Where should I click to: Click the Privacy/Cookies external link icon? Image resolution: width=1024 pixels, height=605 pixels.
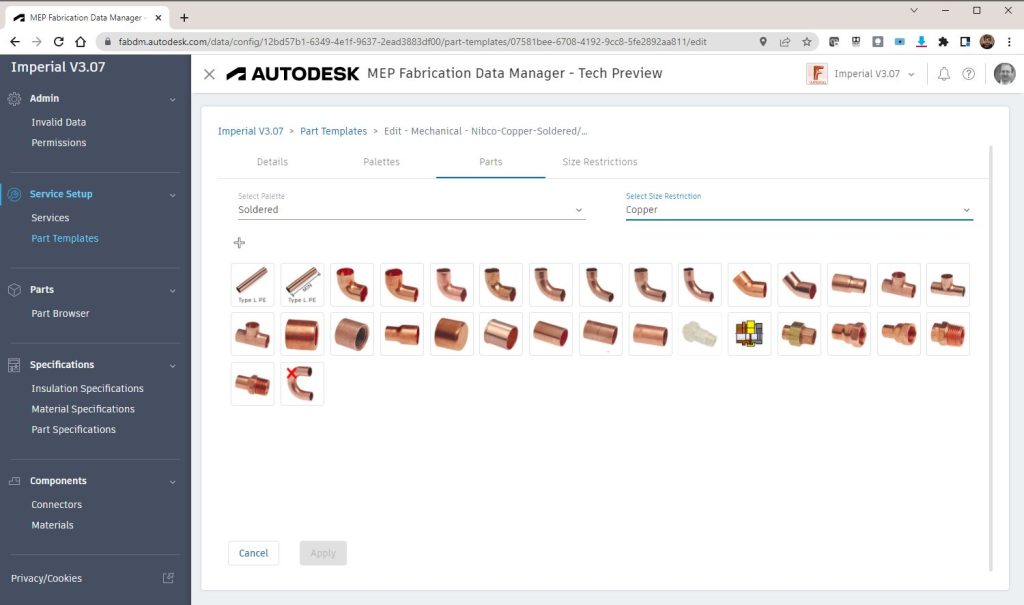tap(168, 578)
